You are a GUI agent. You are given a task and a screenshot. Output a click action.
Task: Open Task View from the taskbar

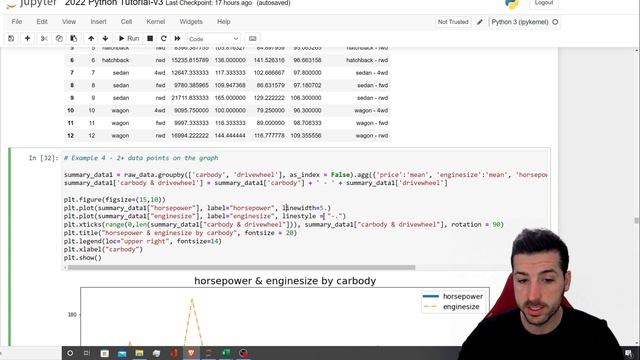pos(87,353)
